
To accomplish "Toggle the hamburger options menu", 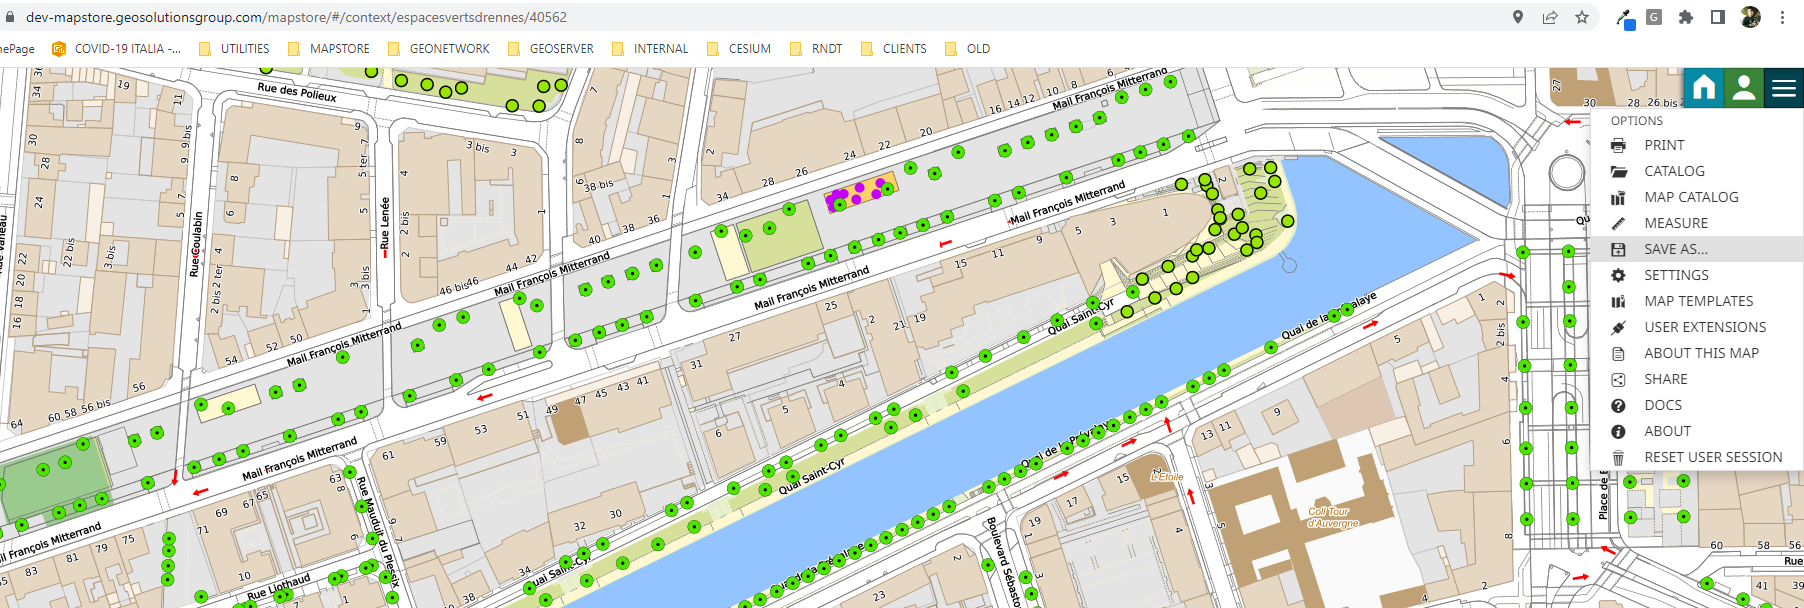I will pos(1784,88).
